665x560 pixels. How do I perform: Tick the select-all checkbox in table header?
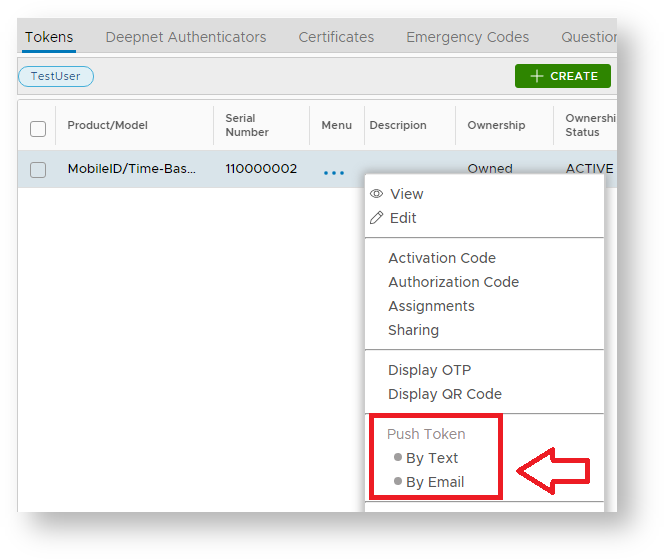(38, 128)
